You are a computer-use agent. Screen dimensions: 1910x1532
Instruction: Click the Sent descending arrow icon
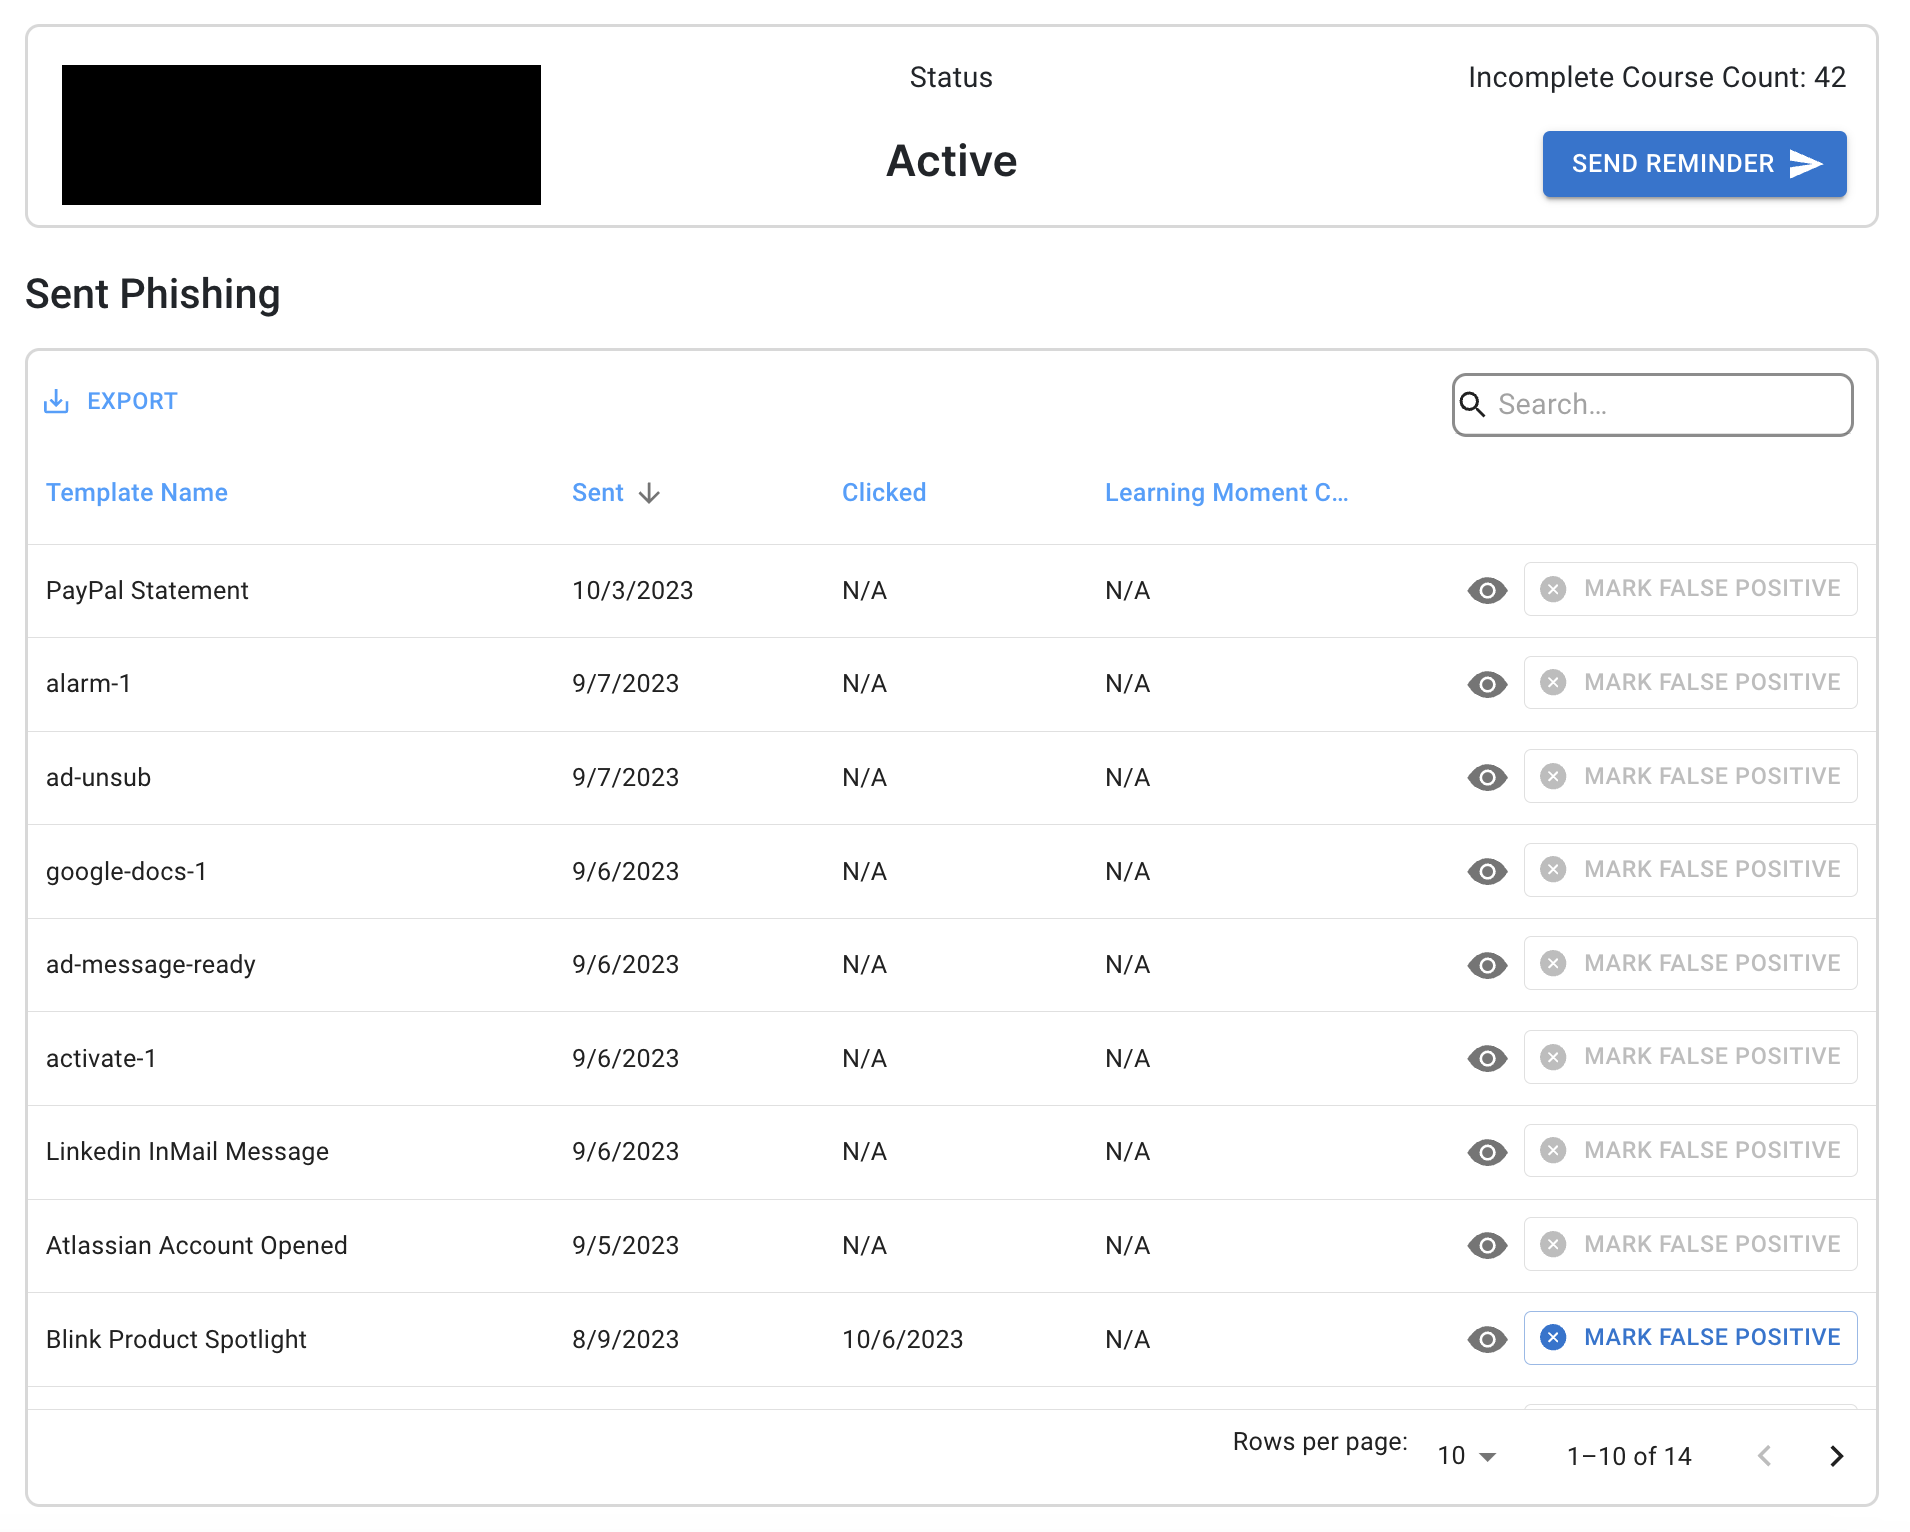649,493
